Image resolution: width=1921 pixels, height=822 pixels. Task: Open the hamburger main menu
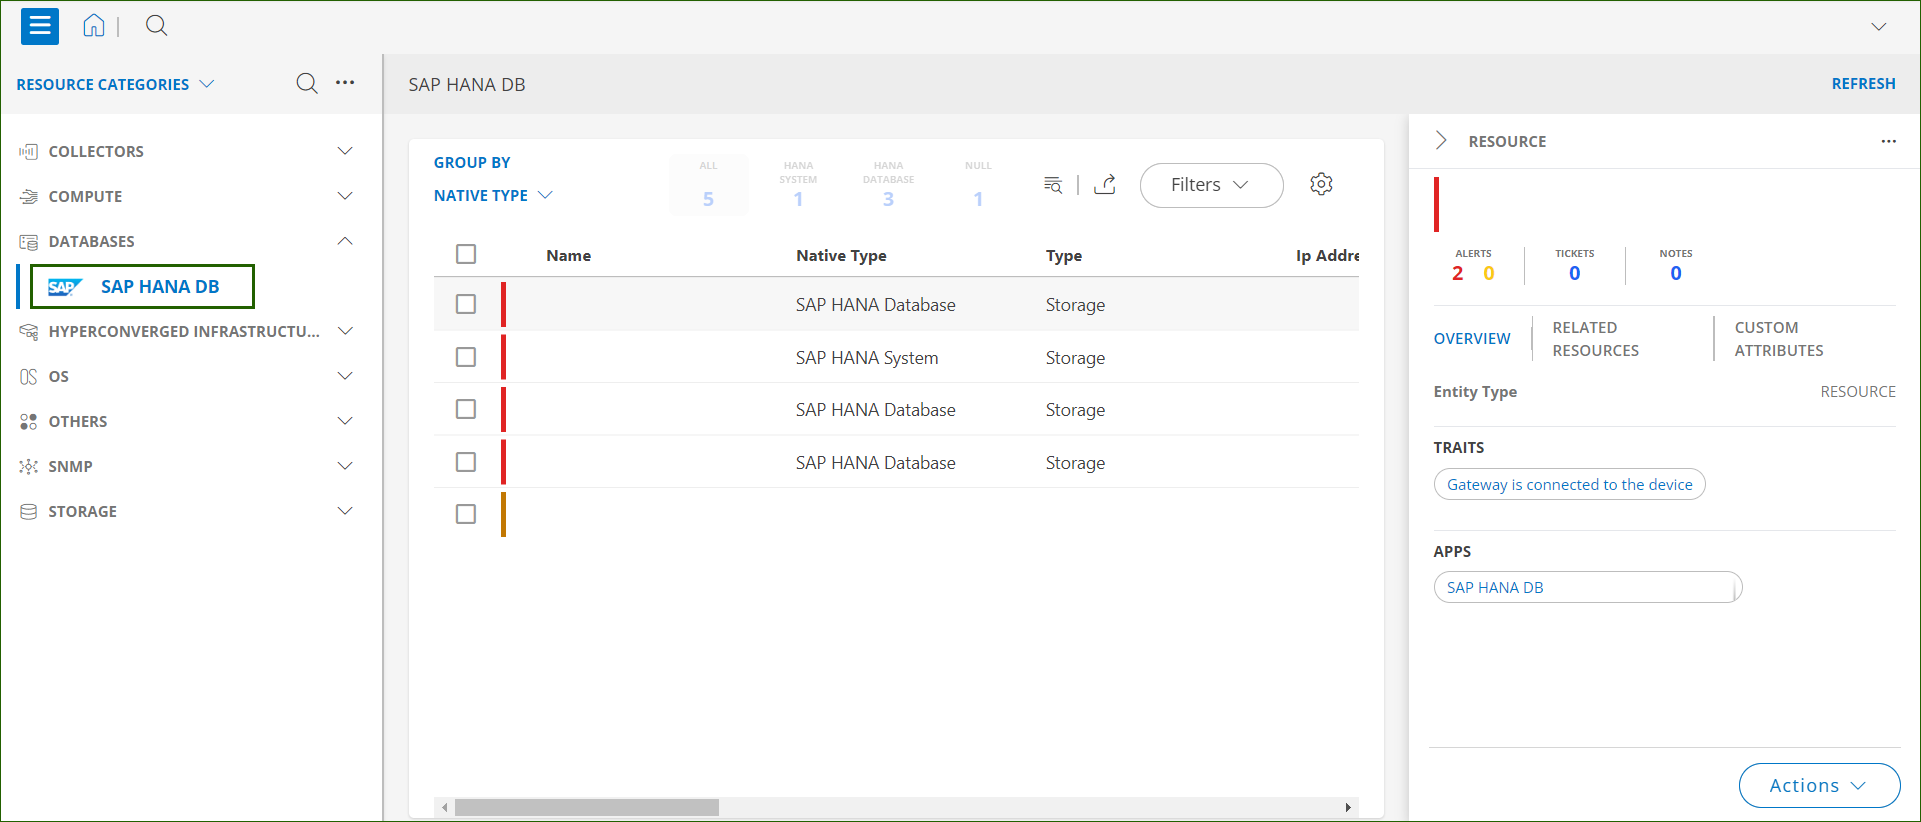(40, 26)
